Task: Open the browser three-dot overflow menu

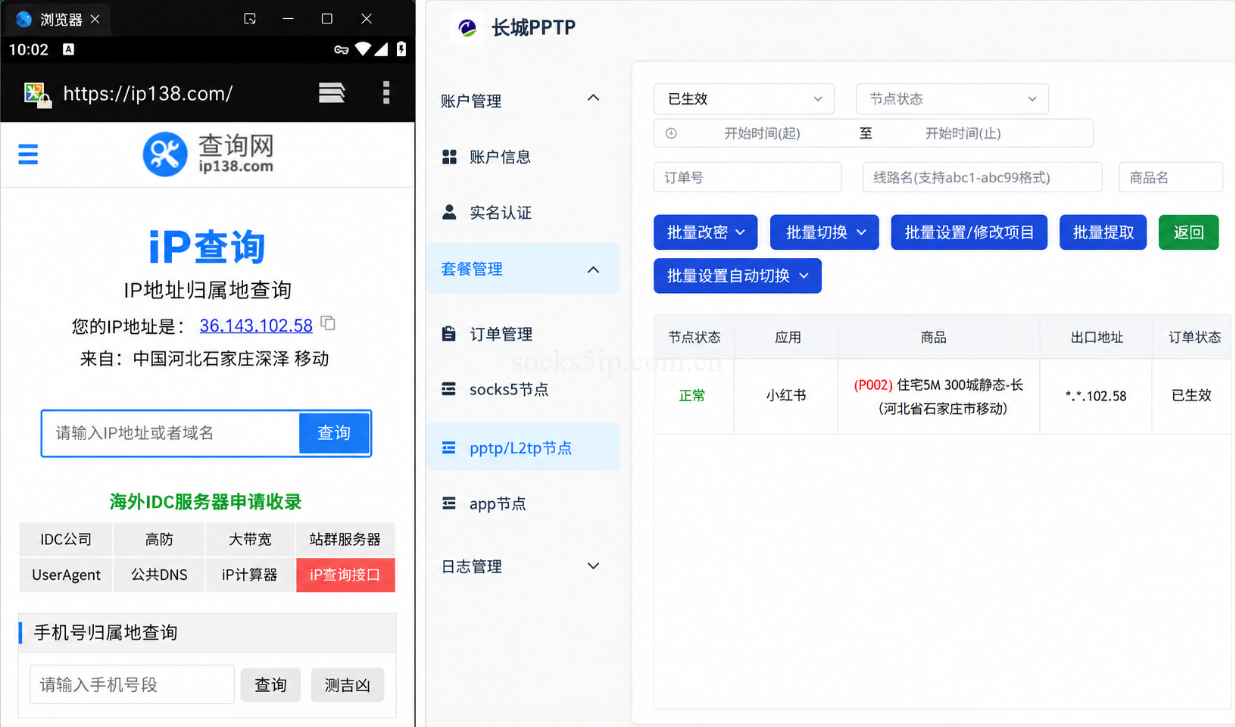Action: 386,93
